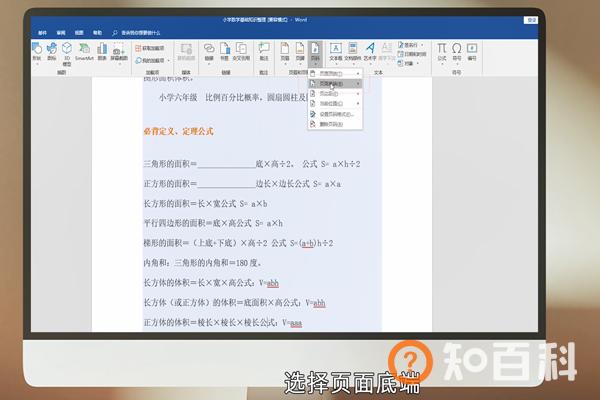Insert 日期和时间 date and time
This screenshot has height=400, width=600.
(412, 54)
